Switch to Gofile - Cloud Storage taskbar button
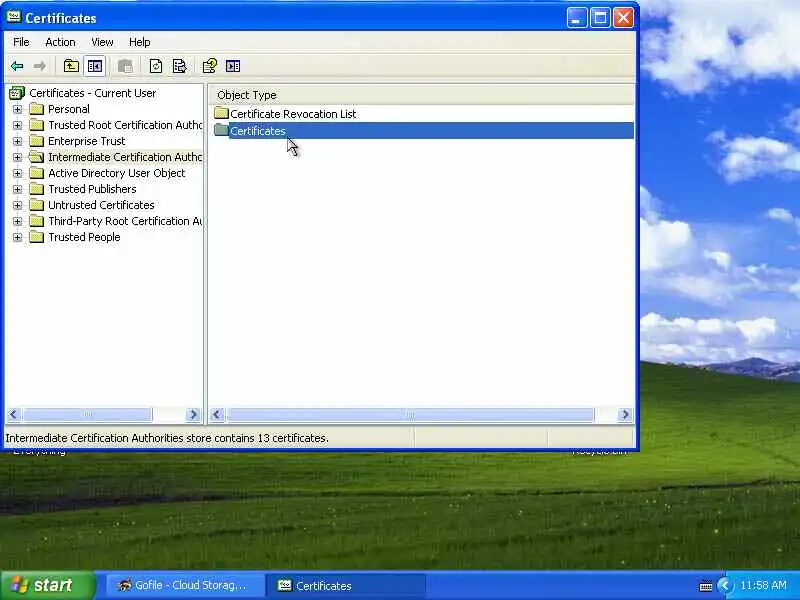 click(185, 585)
